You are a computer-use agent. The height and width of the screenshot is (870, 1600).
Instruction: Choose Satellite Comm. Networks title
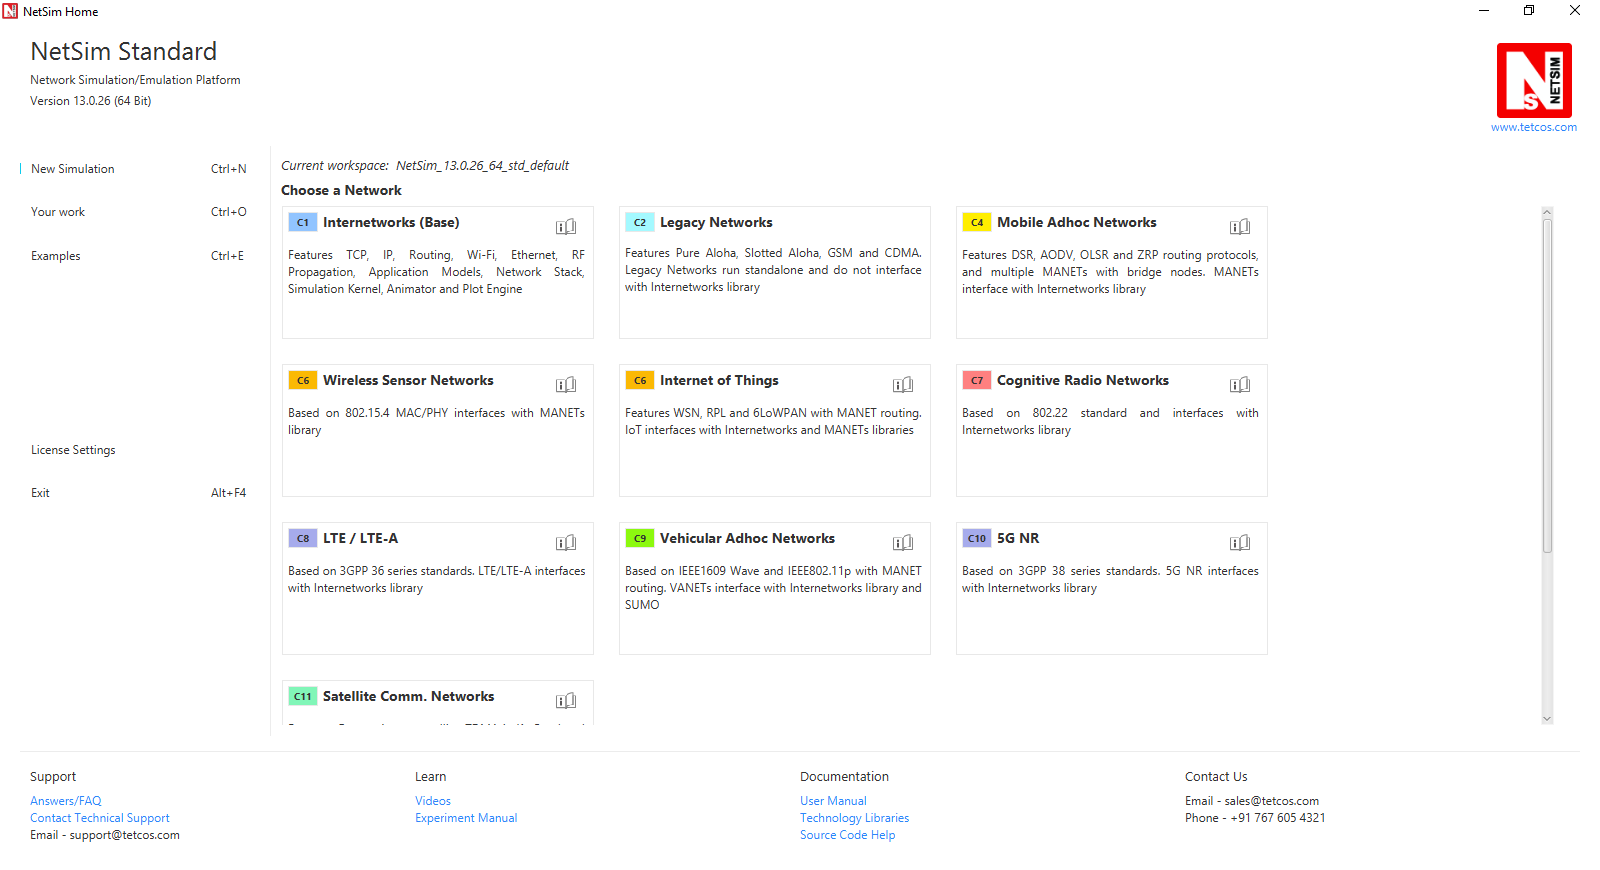tap(408, 696)
